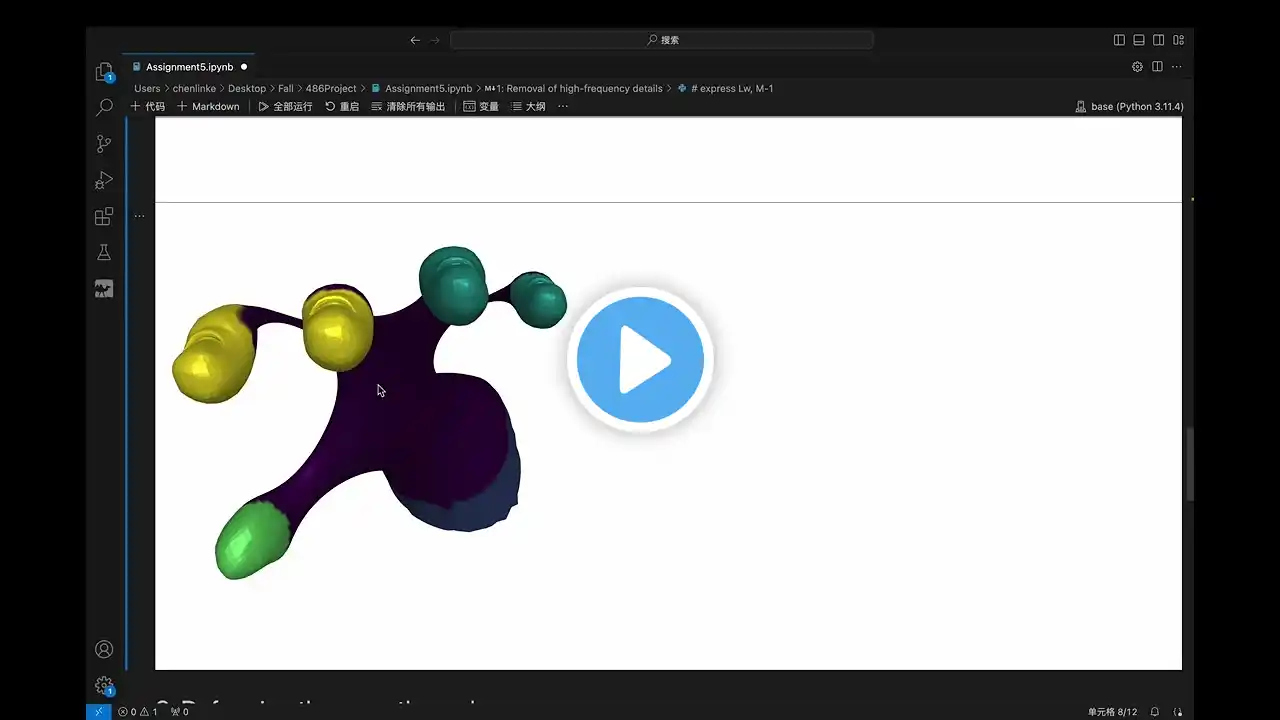This screenshot has width=1280, height=720.
Task: Open notebook settings gear in editor toolbar
Action: (x=1137, y=67)
